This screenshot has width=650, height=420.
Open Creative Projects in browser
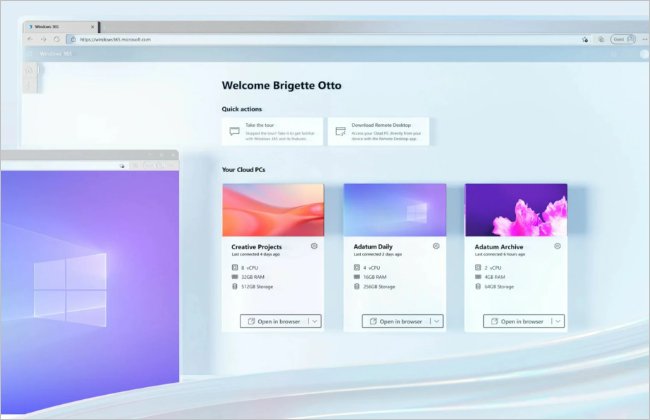click(274, 321)
